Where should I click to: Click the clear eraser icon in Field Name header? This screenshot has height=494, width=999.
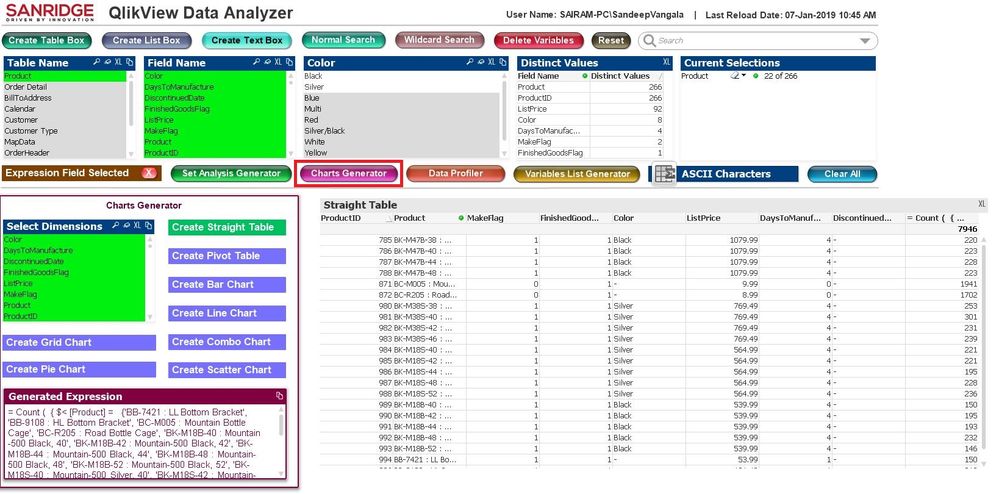[x=267, y=62]
